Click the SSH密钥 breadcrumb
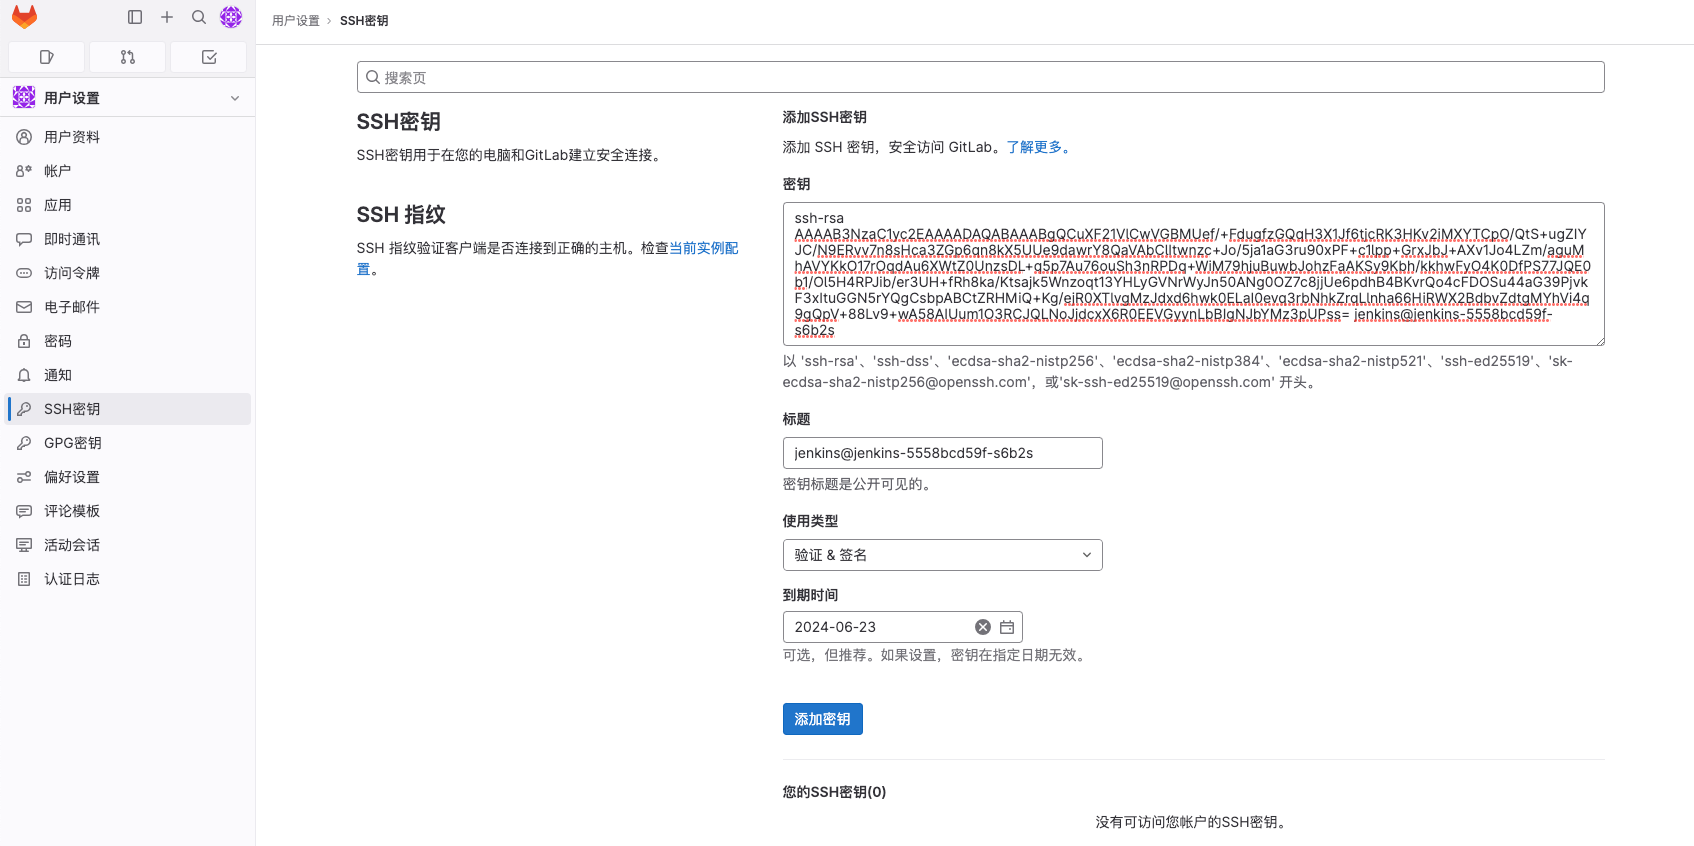The height and width of the screenshot is (846, 1694). point(364,21)
